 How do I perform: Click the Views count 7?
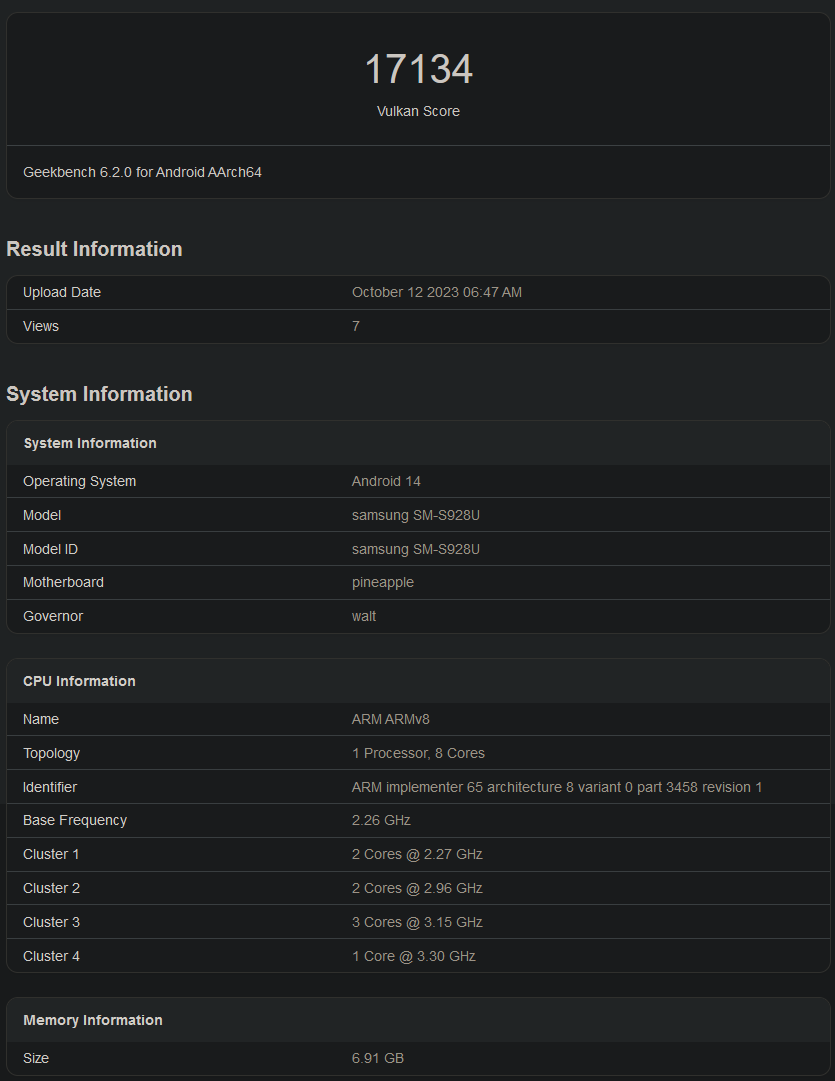pos(356,326)
